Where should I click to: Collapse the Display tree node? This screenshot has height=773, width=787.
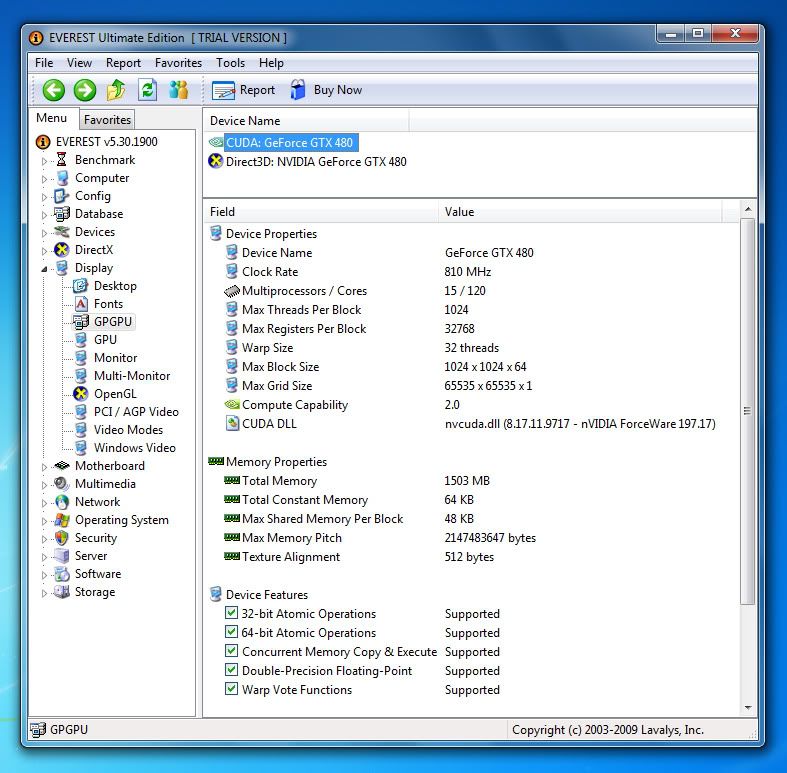pos(44,269)
